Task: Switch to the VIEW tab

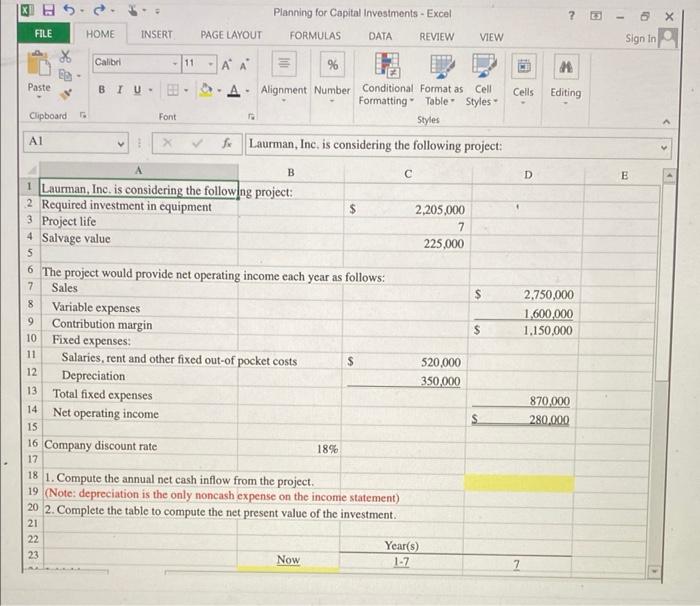Action: tap(491, 37)
